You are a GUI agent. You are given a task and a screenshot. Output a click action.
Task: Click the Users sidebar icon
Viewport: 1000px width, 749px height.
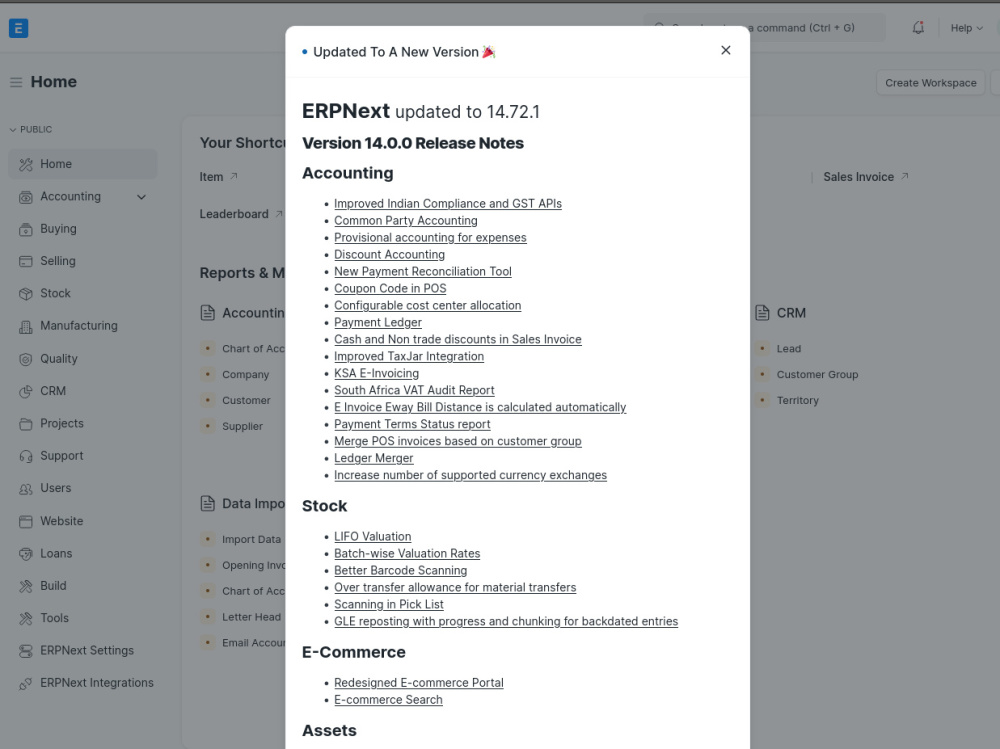coord(26,489)
